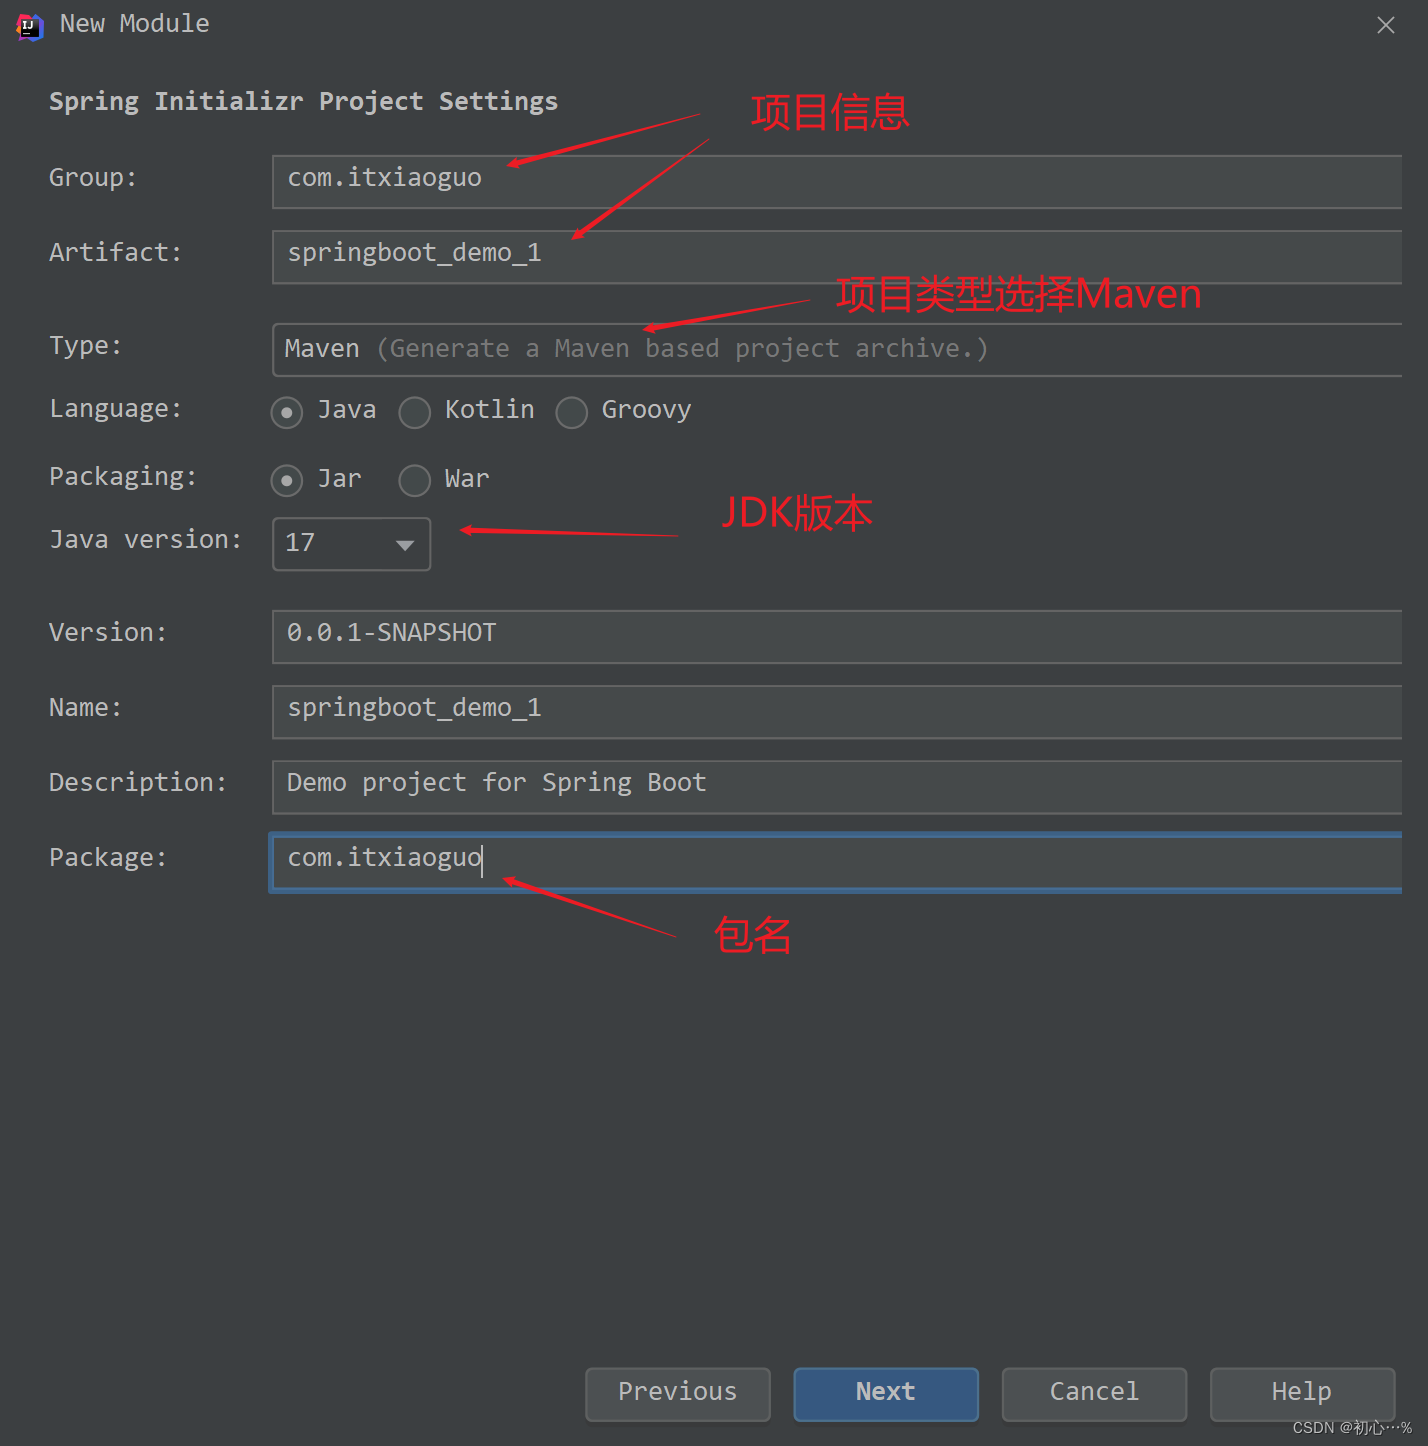Open the project Type selector showing Maven
The image size is (1428, 1446).
837,349
